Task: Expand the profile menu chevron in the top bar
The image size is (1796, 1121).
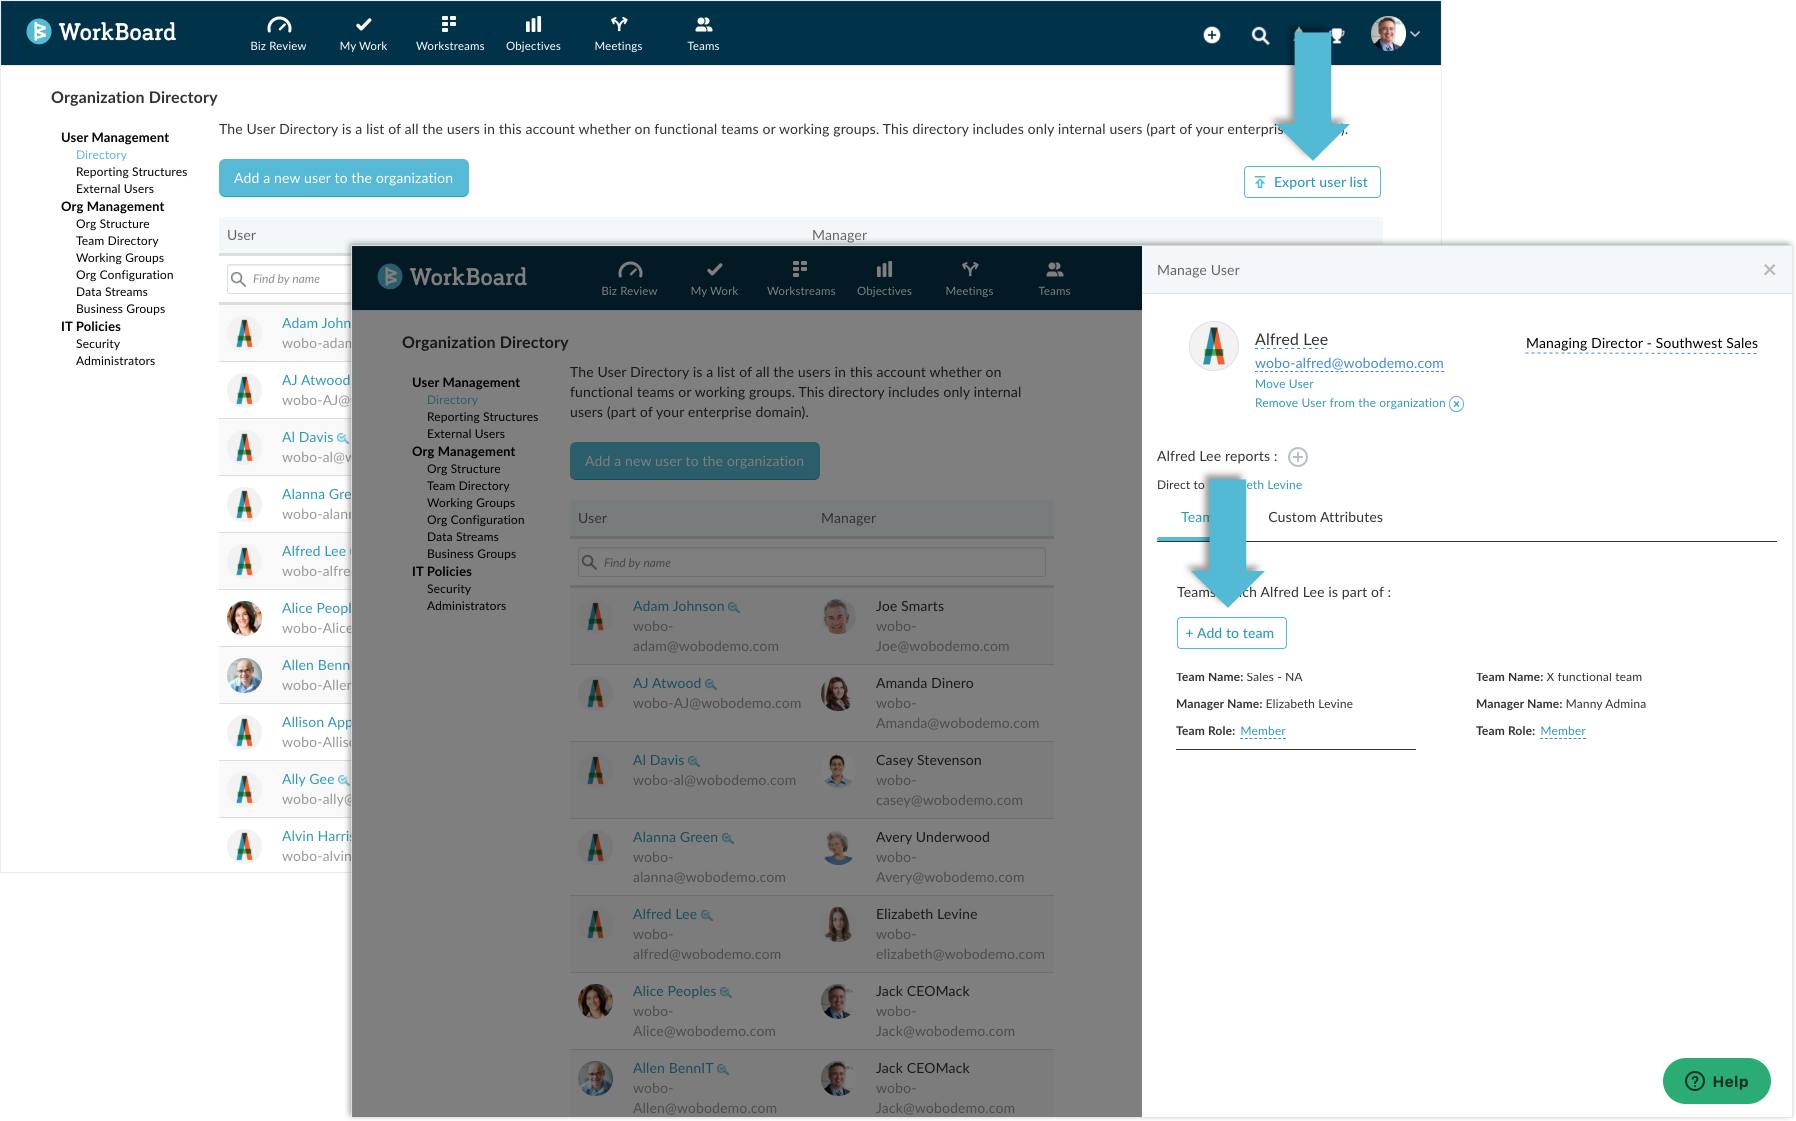Action: pyautogui.click(x=1415, y=34)
